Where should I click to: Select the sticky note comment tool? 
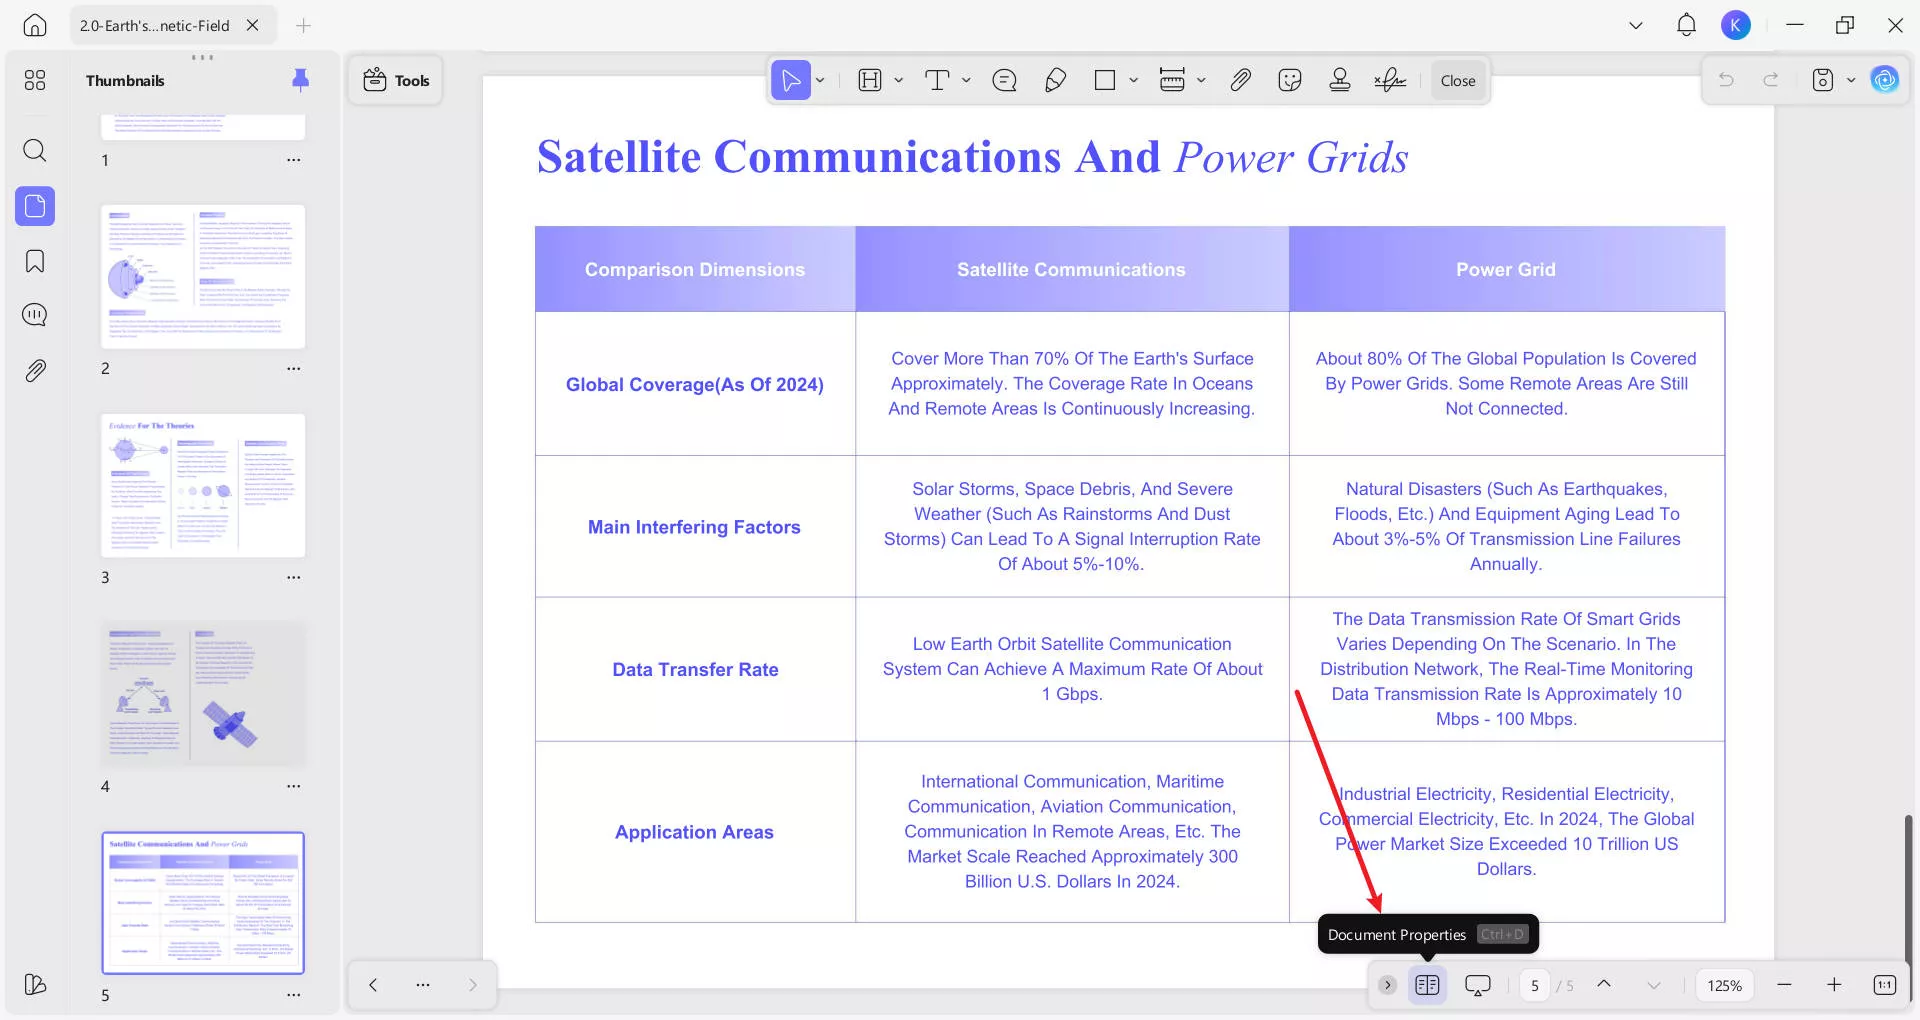(1004, 81)
